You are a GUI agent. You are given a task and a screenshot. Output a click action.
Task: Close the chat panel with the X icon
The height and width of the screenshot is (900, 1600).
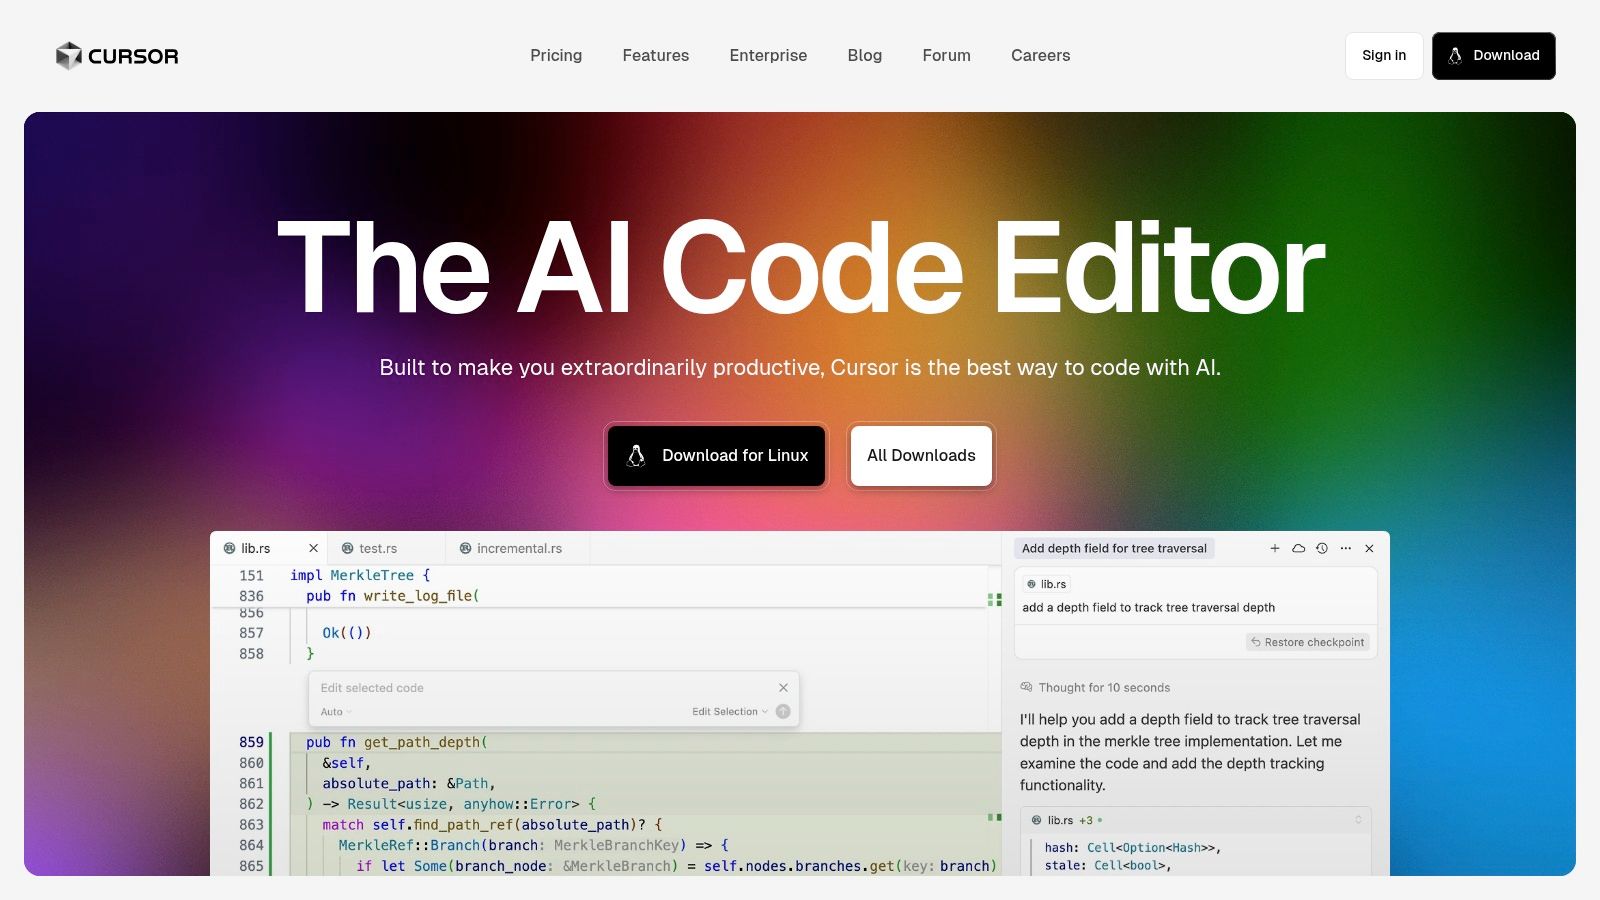(x=1369, y=548)
